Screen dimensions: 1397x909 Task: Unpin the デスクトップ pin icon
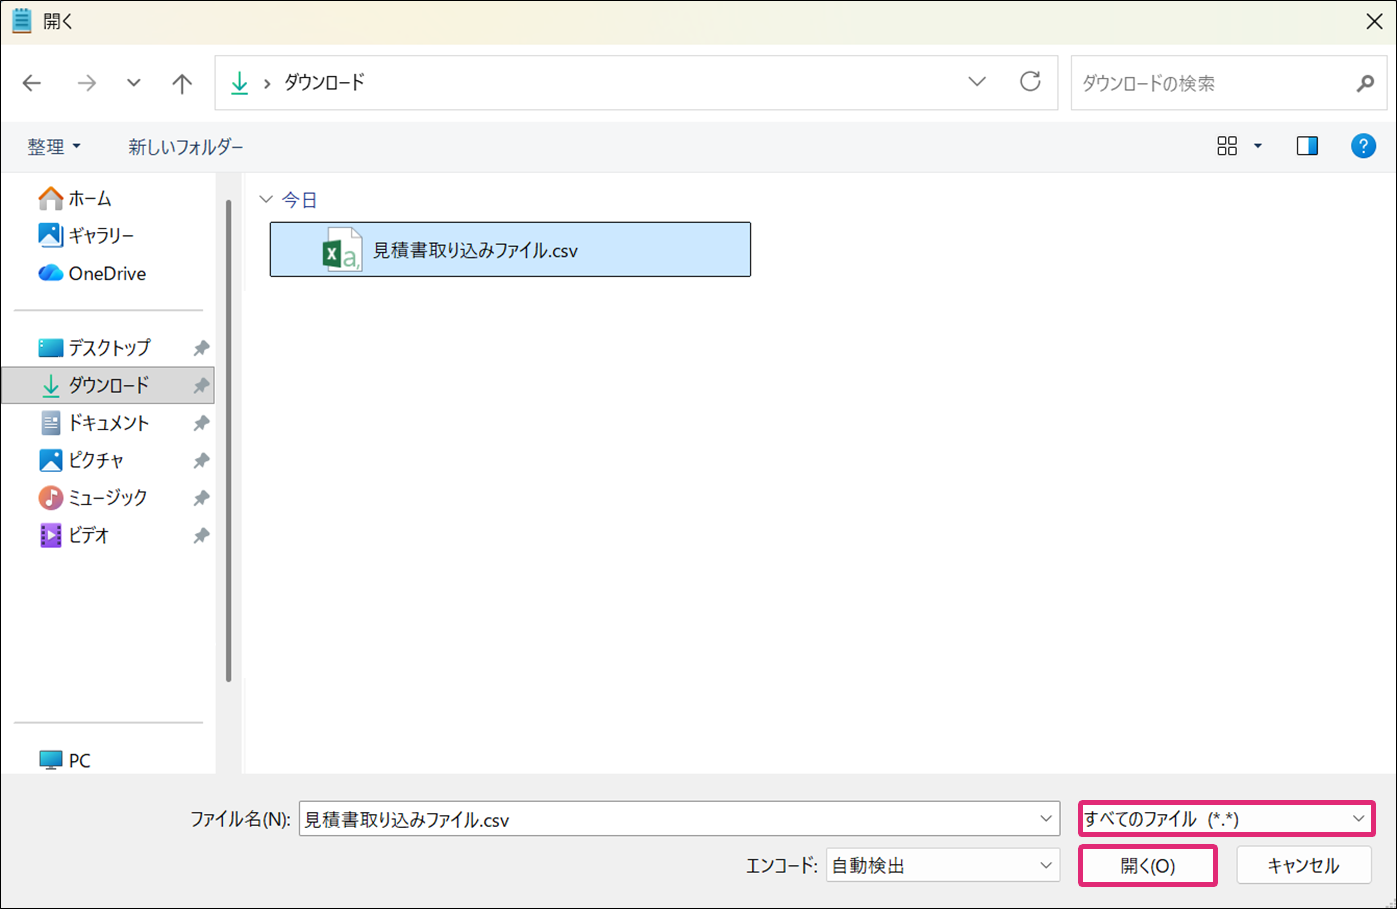click(x=201, y=348)
